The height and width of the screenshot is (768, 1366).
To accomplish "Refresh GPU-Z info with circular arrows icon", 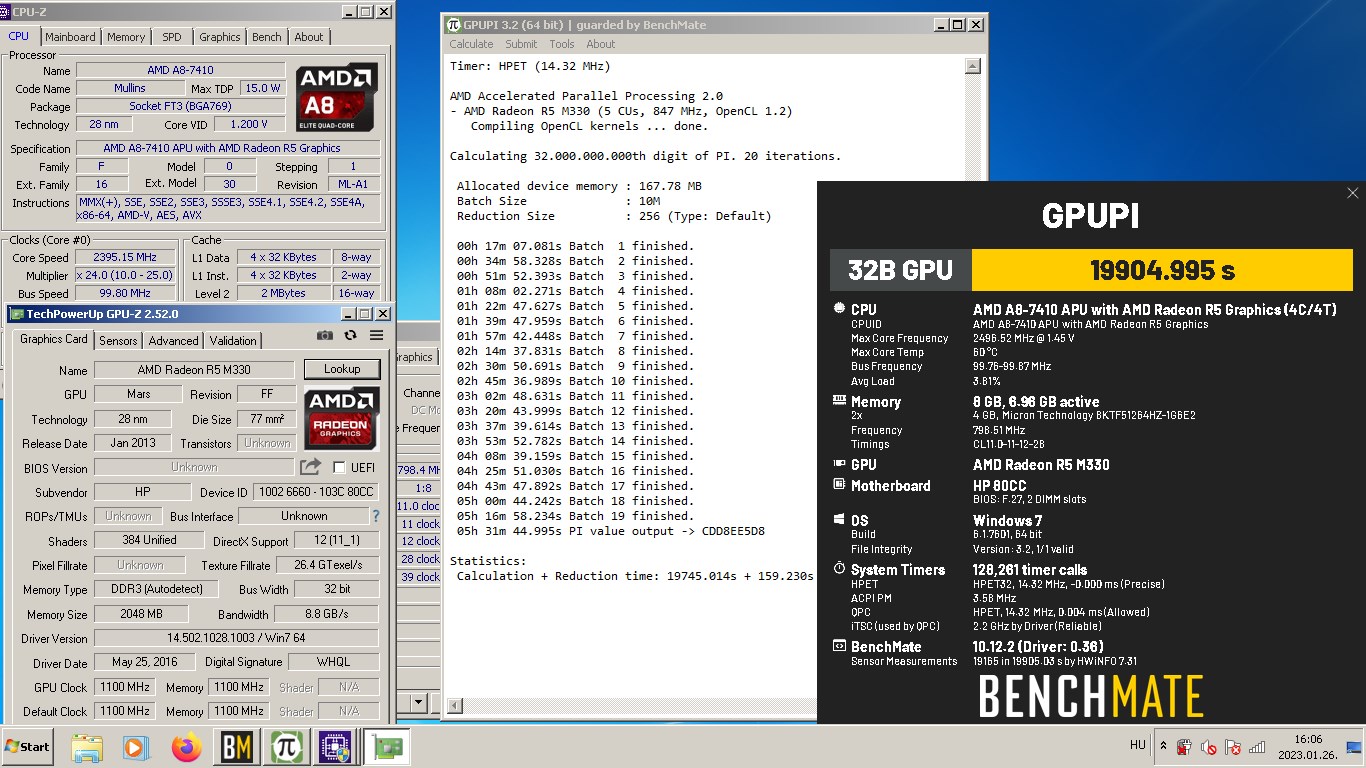I will point(350,336).
